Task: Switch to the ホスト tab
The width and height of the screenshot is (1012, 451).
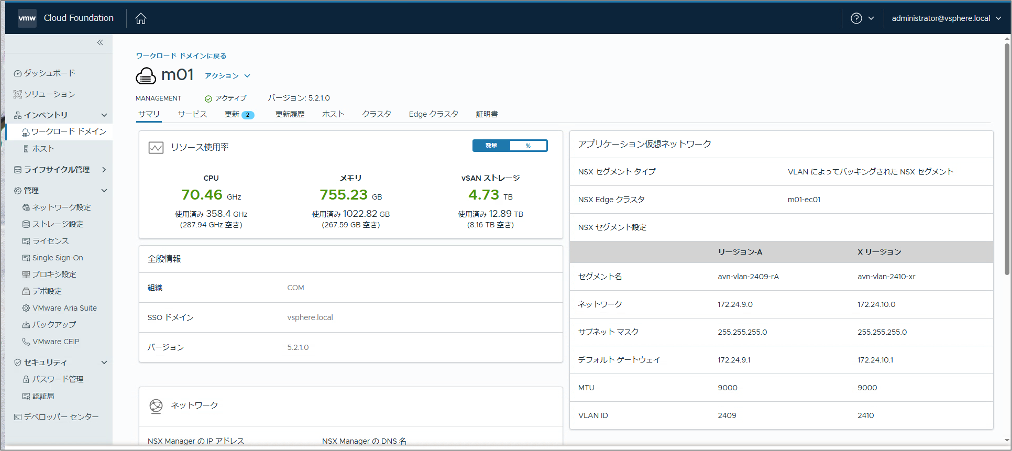Action: [x=333, y=114]
